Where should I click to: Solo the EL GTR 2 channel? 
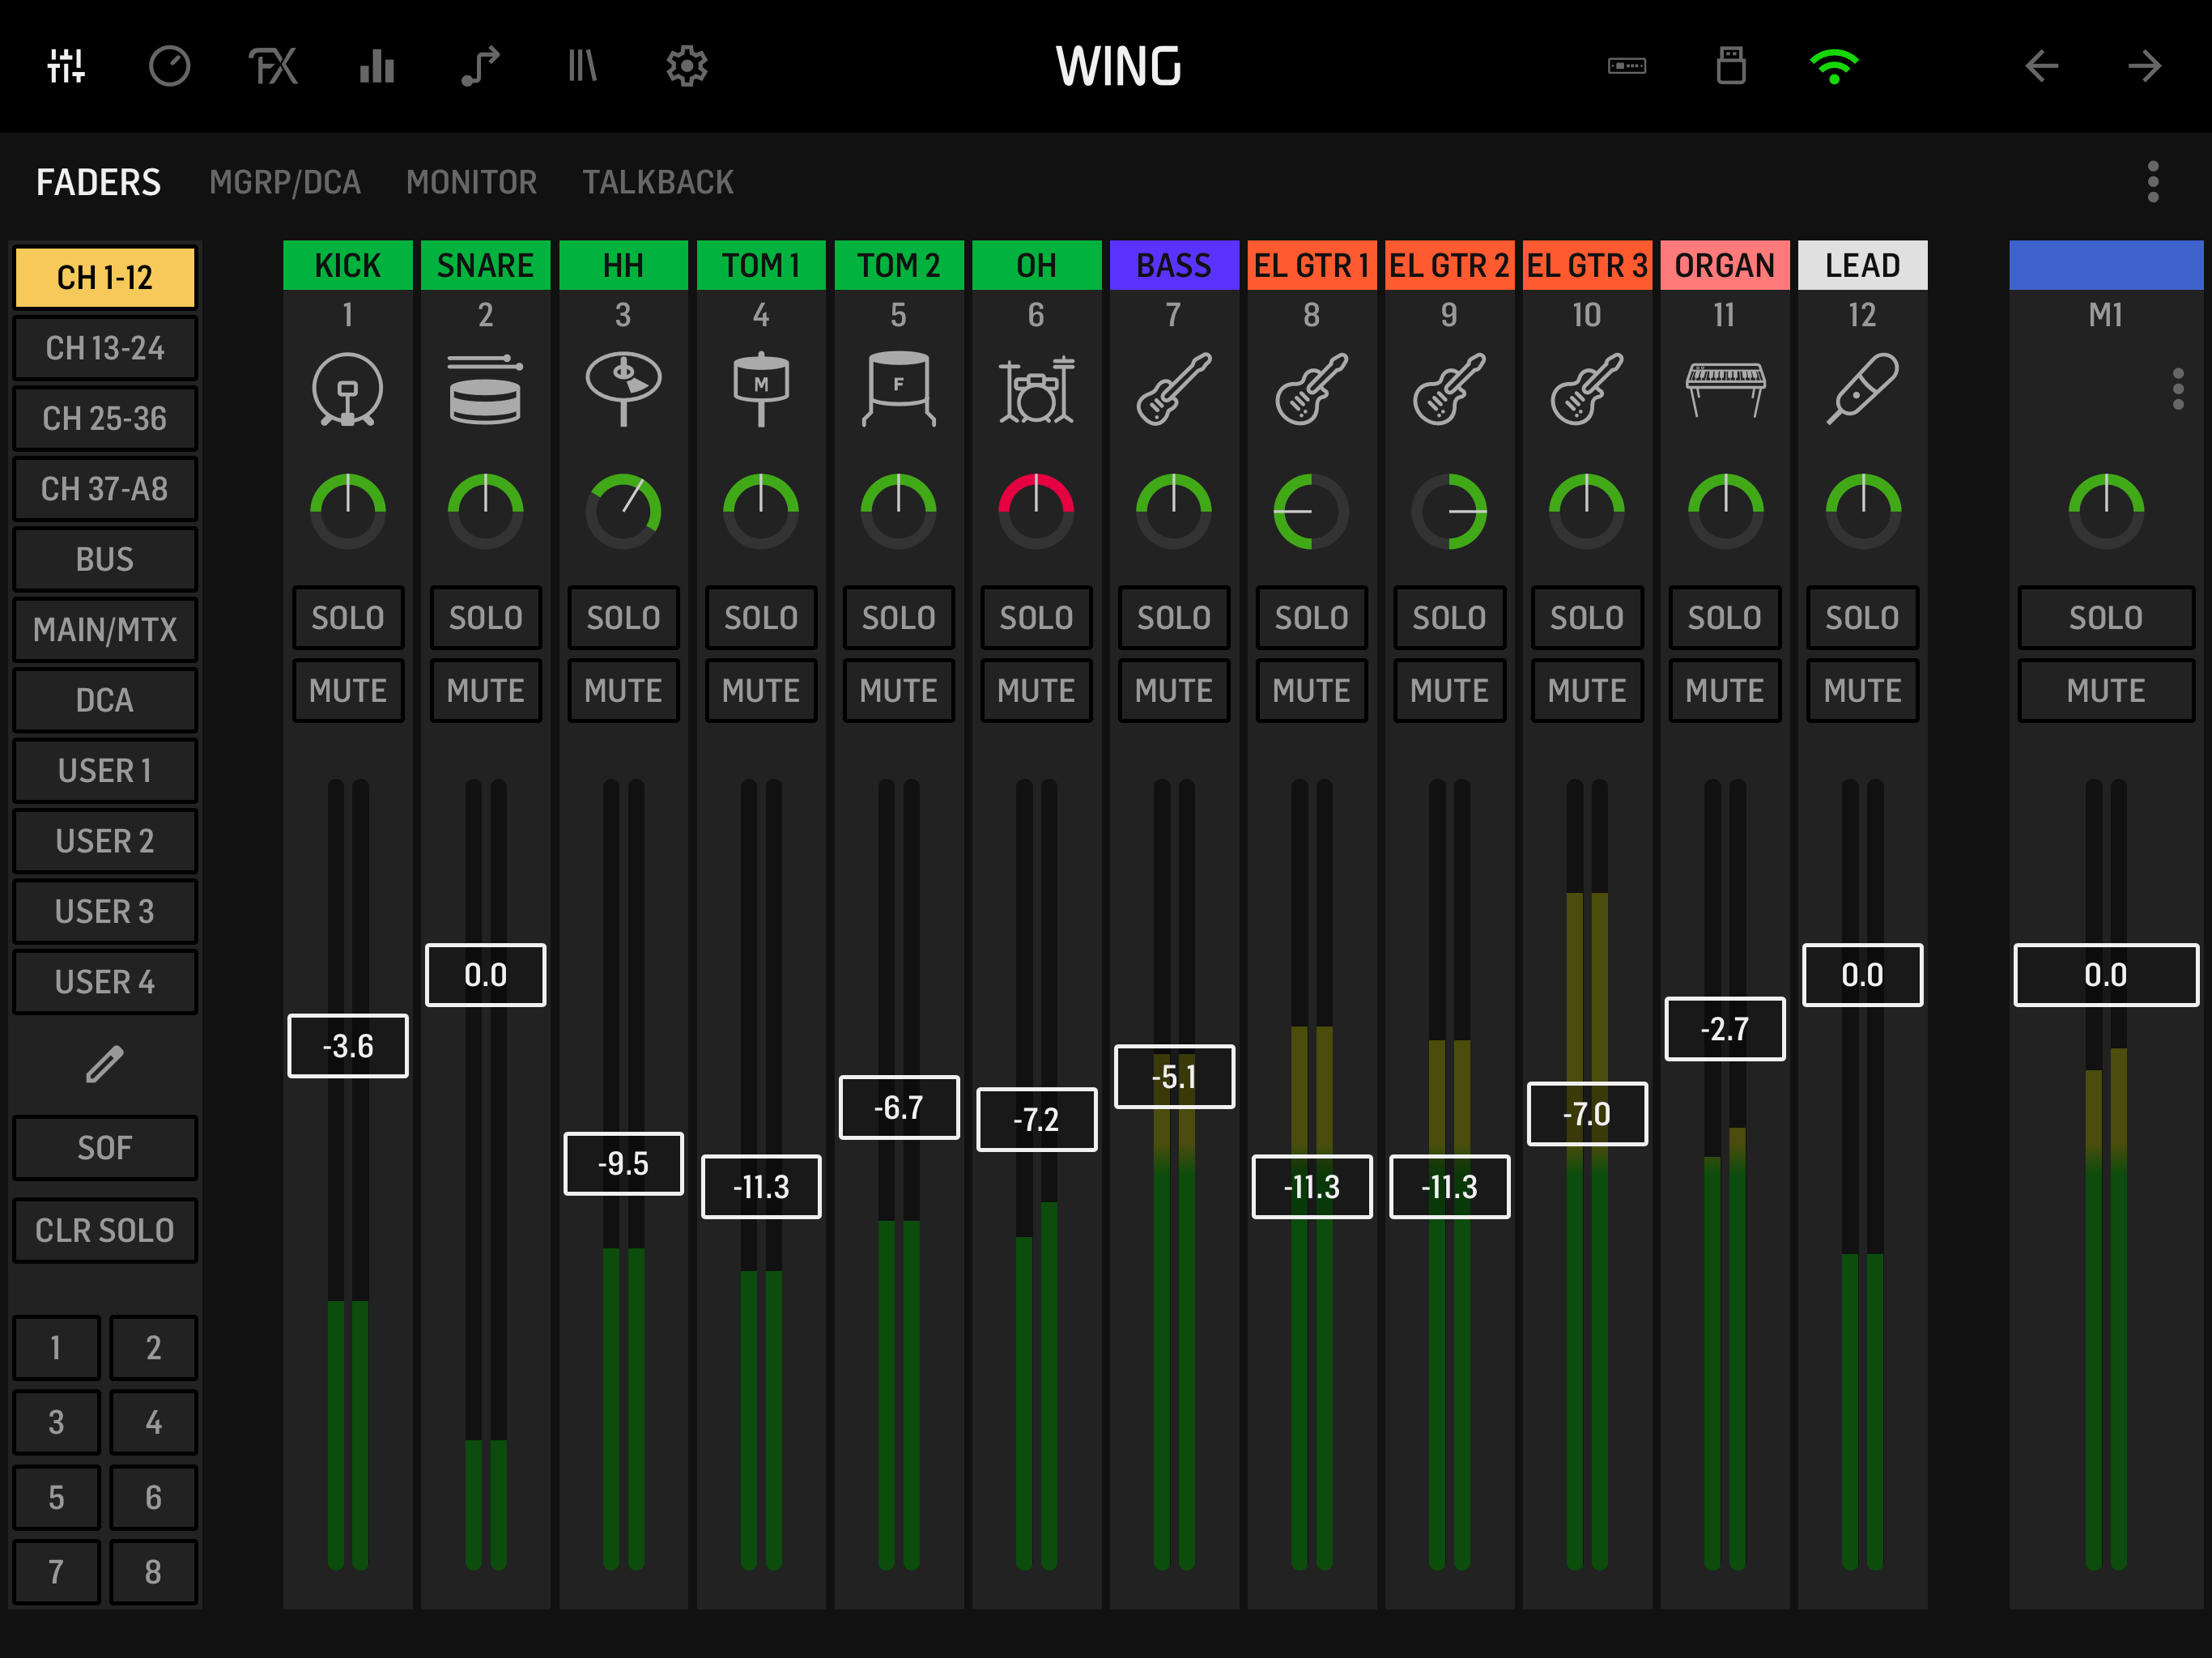1449,618
